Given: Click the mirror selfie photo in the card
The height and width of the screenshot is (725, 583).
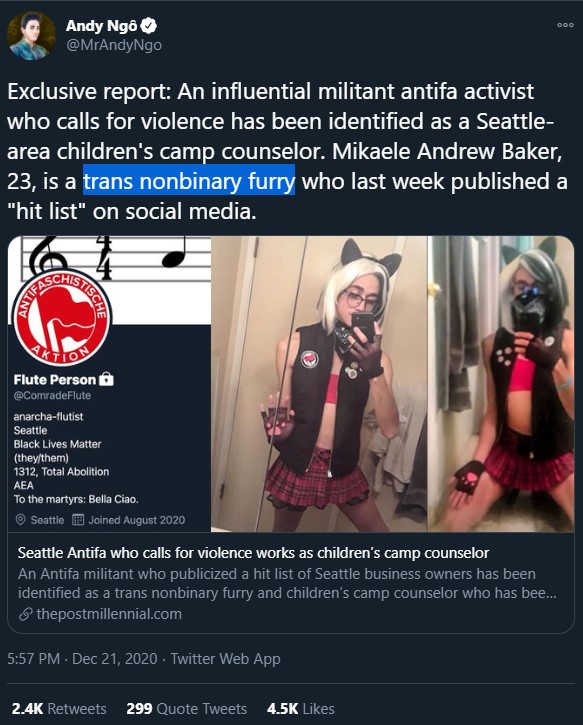Looking at the screenshot, I should [x=319, y=384].
